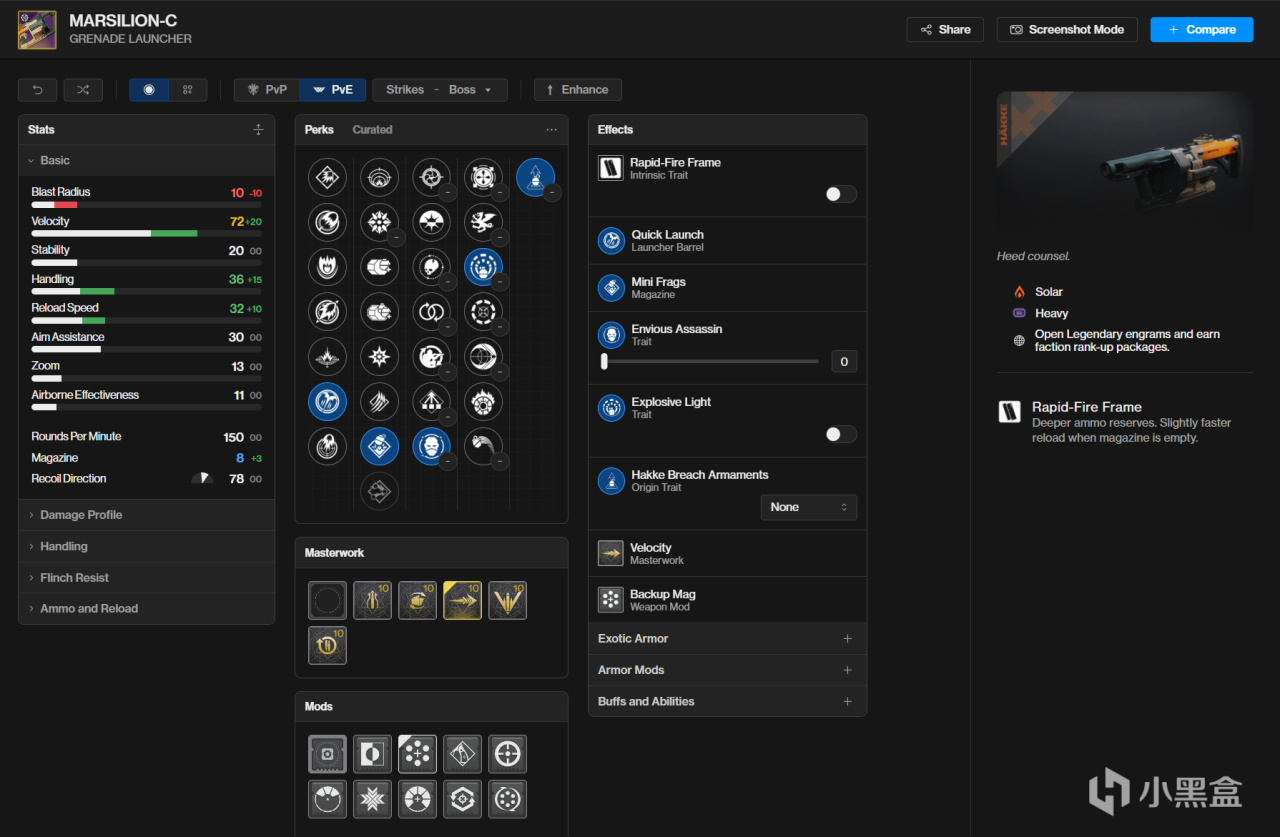Expand the Flinch Resist section
Screen dimensions: 1280x837
(146, 578)
